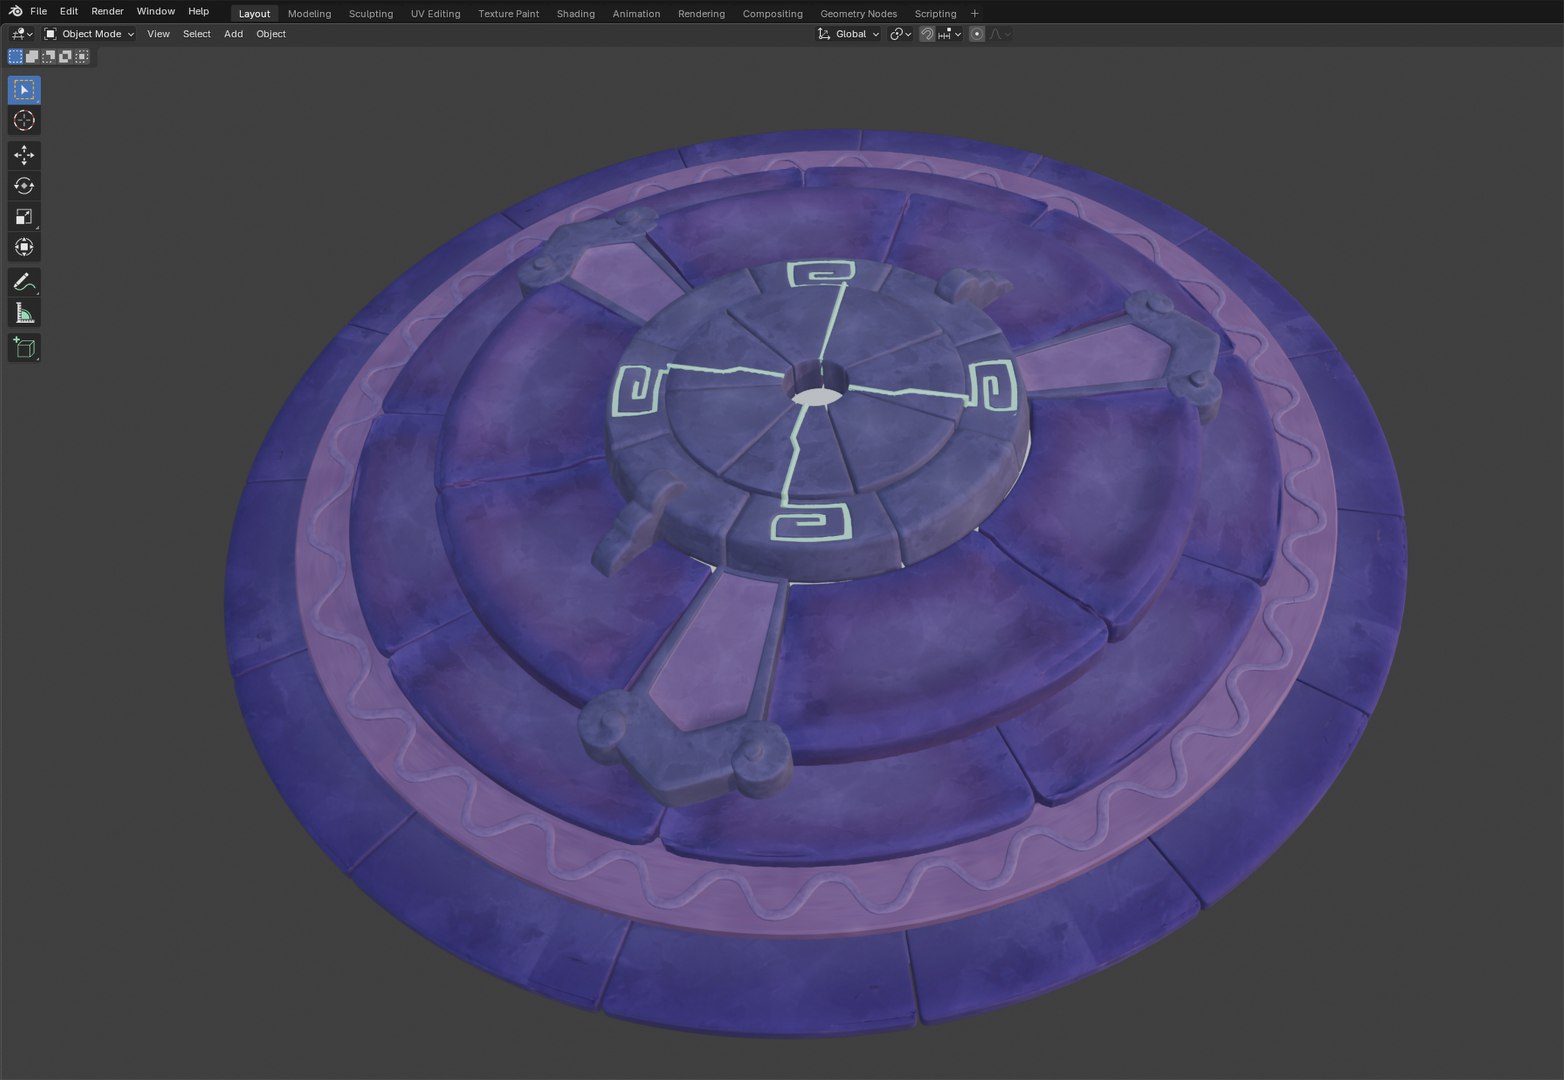Switch to the UV Editing workspace tab
1564x1080 pixels.
(x=435, y=13)
